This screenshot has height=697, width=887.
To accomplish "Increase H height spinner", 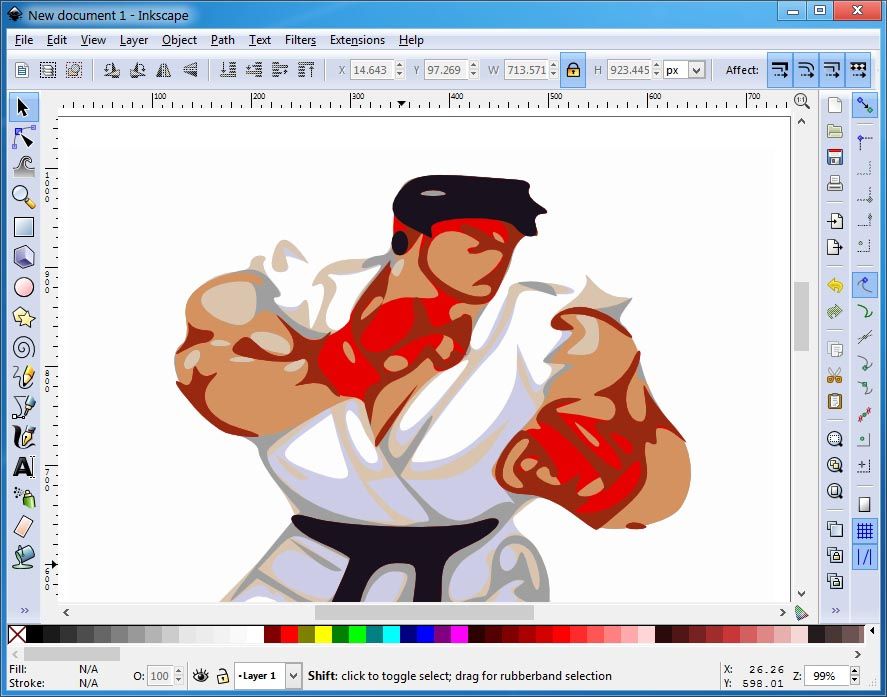I will [656, 66].
